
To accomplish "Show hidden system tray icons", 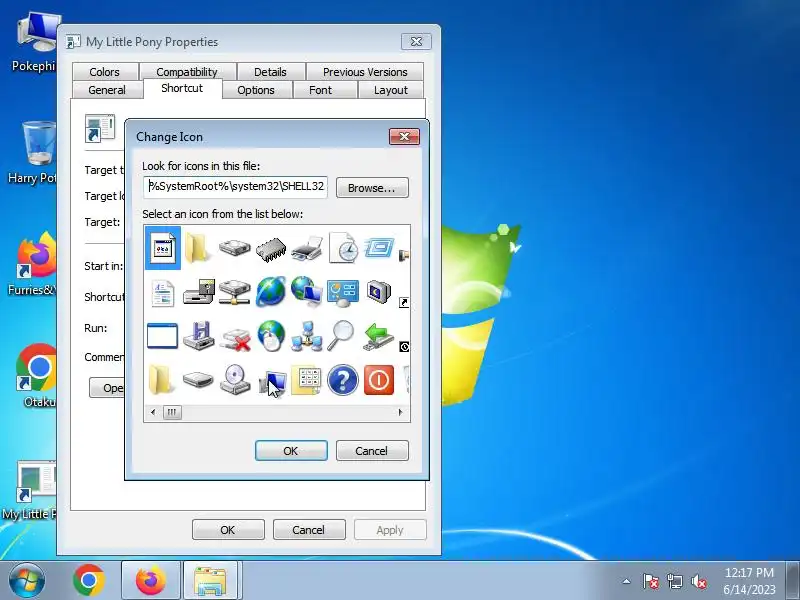I will coord(627,581).
